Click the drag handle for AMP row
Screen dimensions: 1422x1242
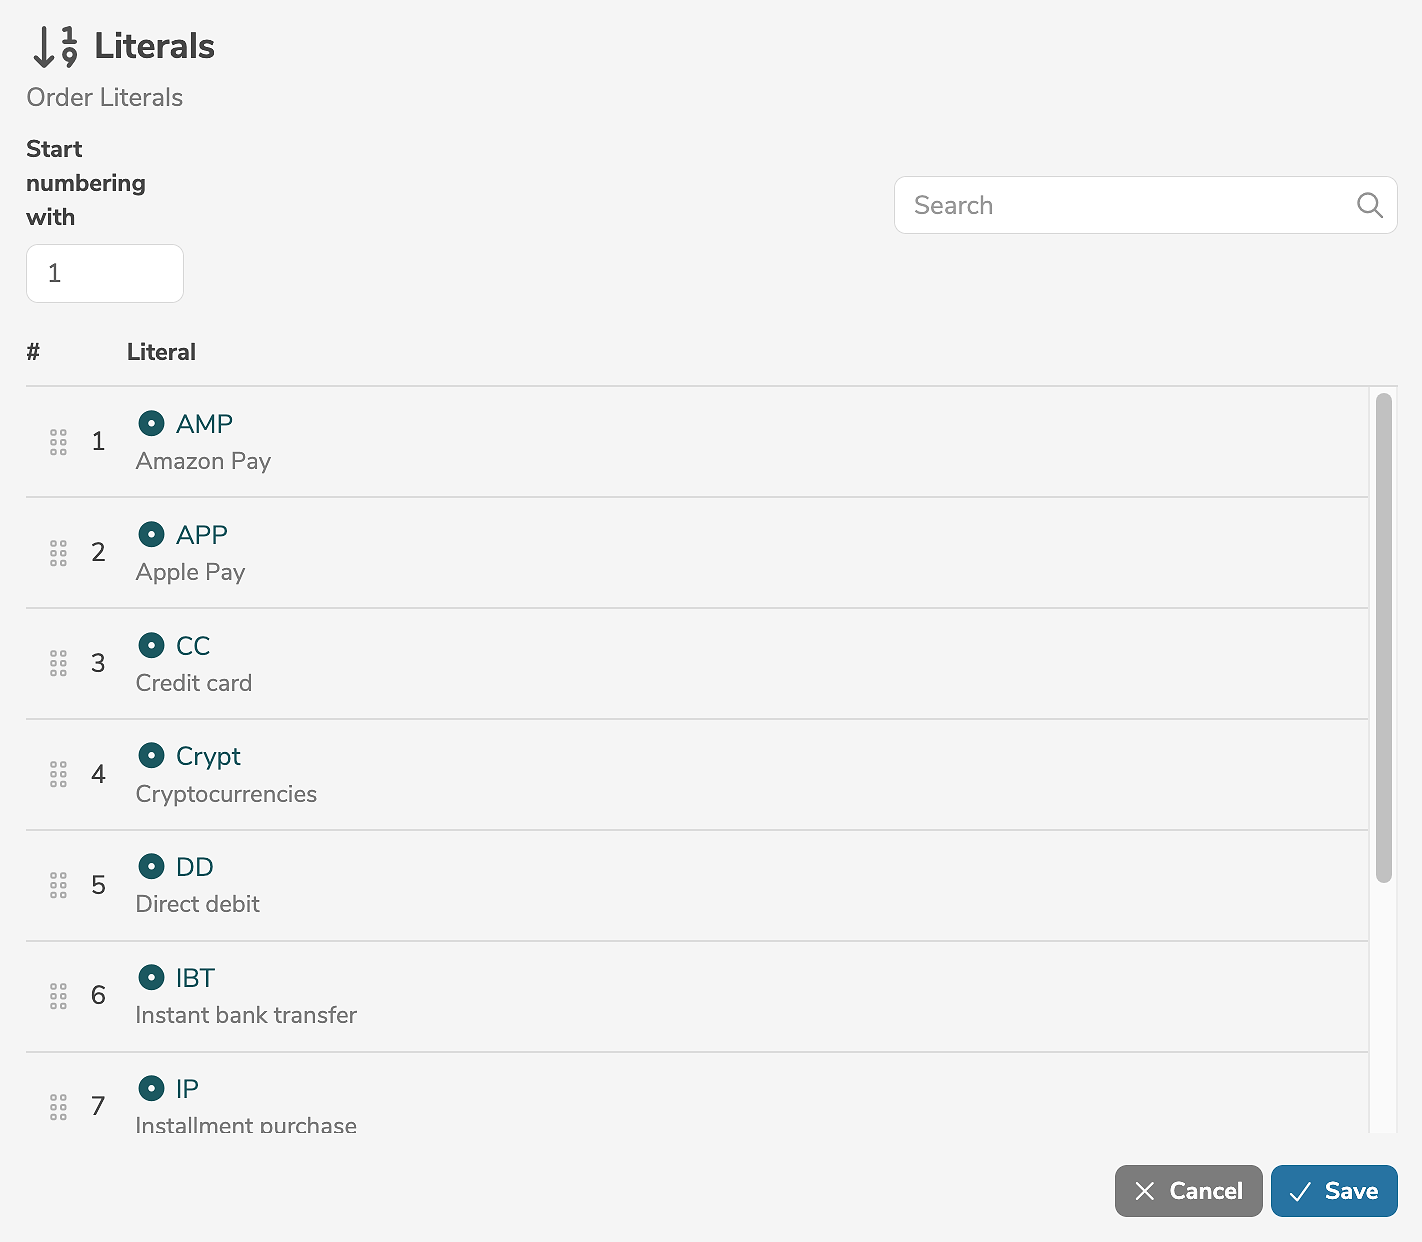(58, 442)
